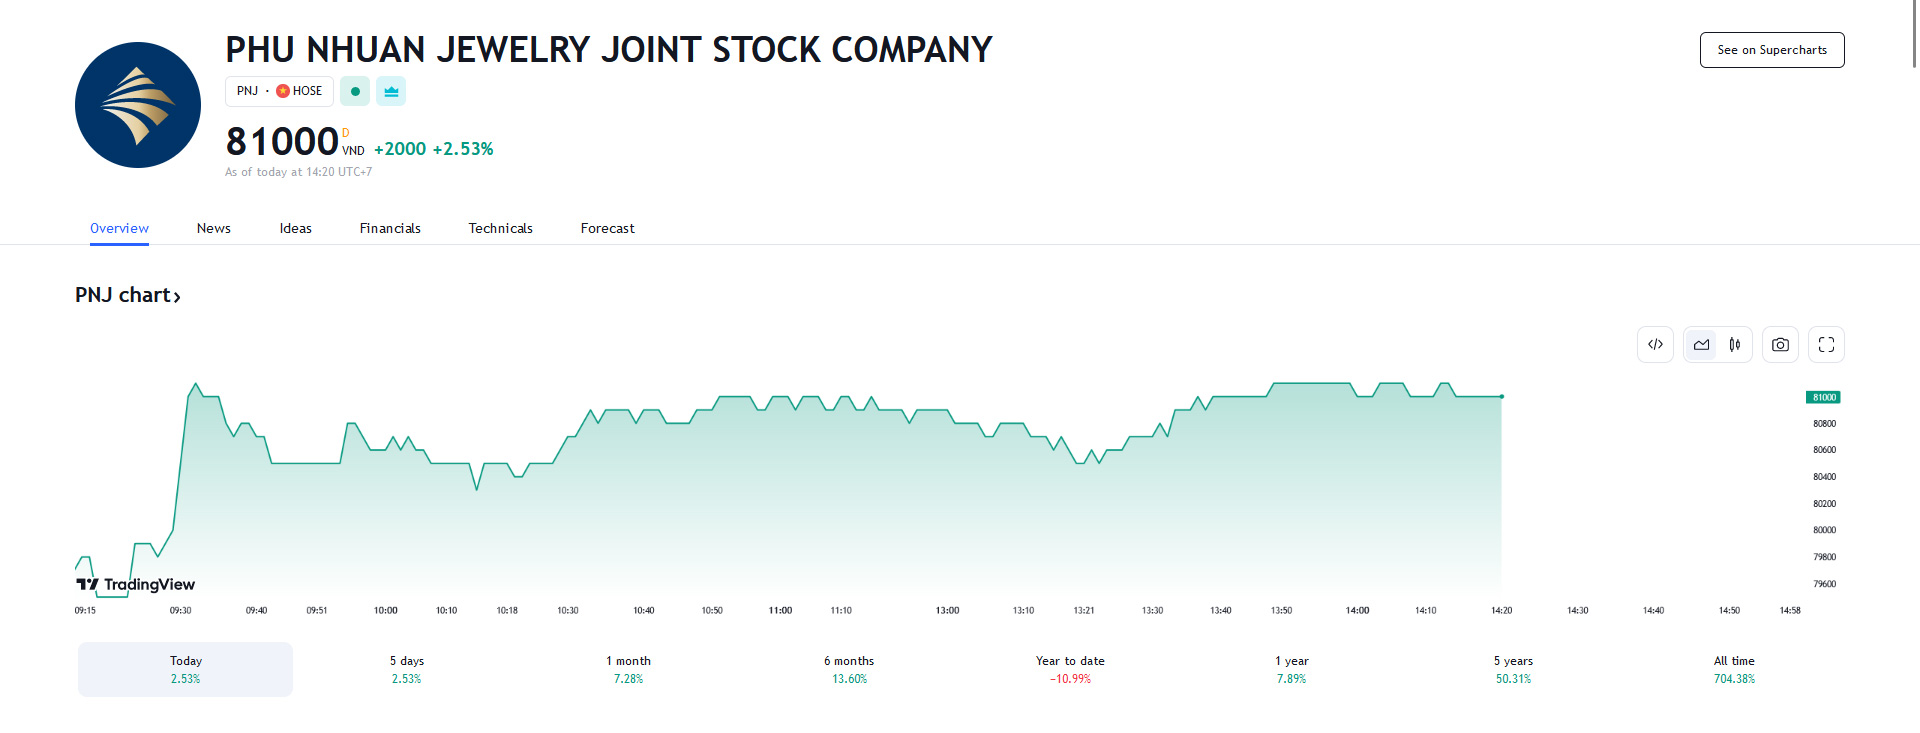Open the Forecast section link
This screenshot has width=1920, height=733.
click(x=607, y=228)
